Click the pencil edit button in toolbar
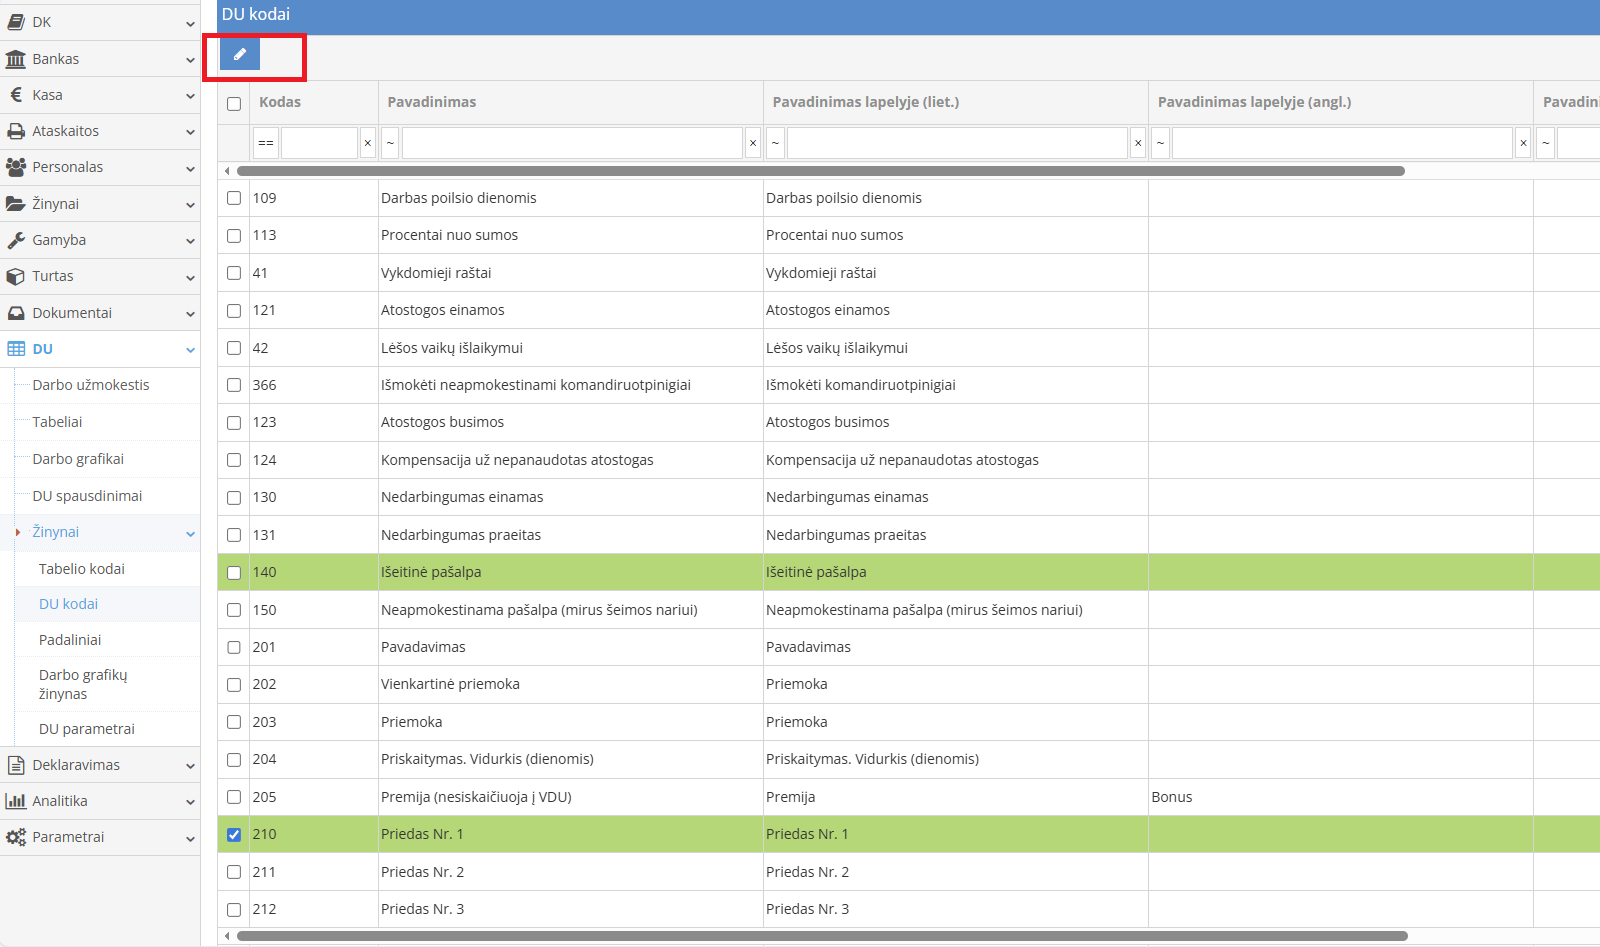 tap(240, 54)
